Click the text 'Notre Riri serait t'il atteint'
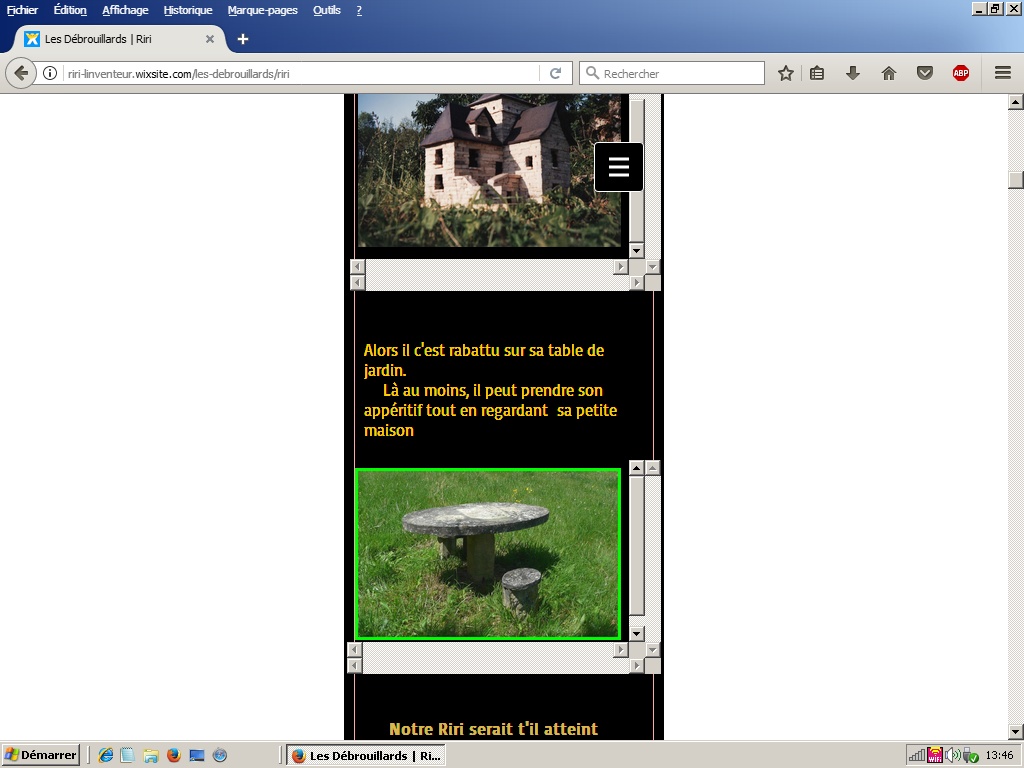 tap(494, 729)
